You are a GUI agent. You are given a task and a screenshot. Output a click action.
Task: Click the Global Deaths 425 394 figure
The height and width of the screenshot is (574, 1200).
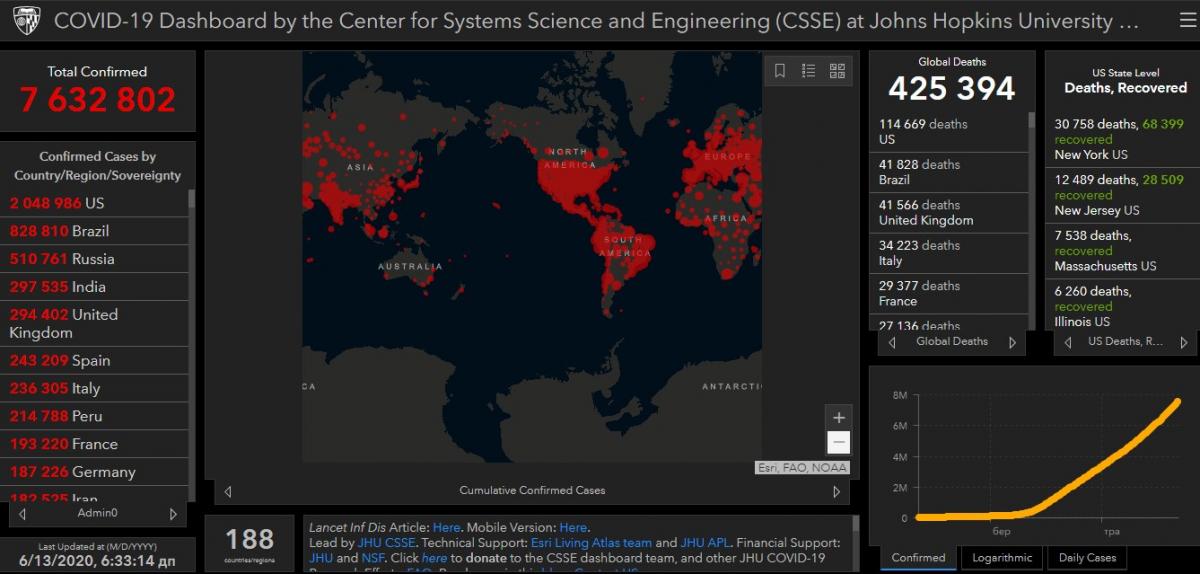click(951, 89)
